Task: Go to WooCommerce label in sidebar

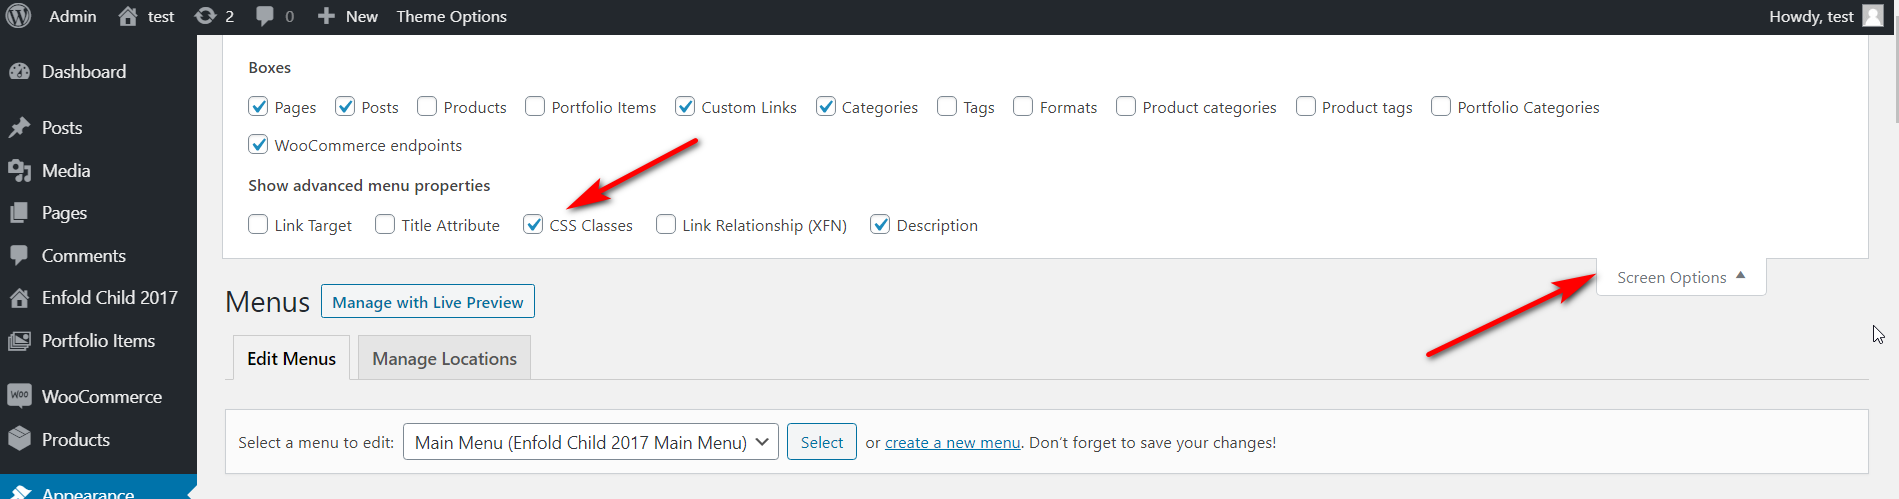Action: tap(102, 396)
